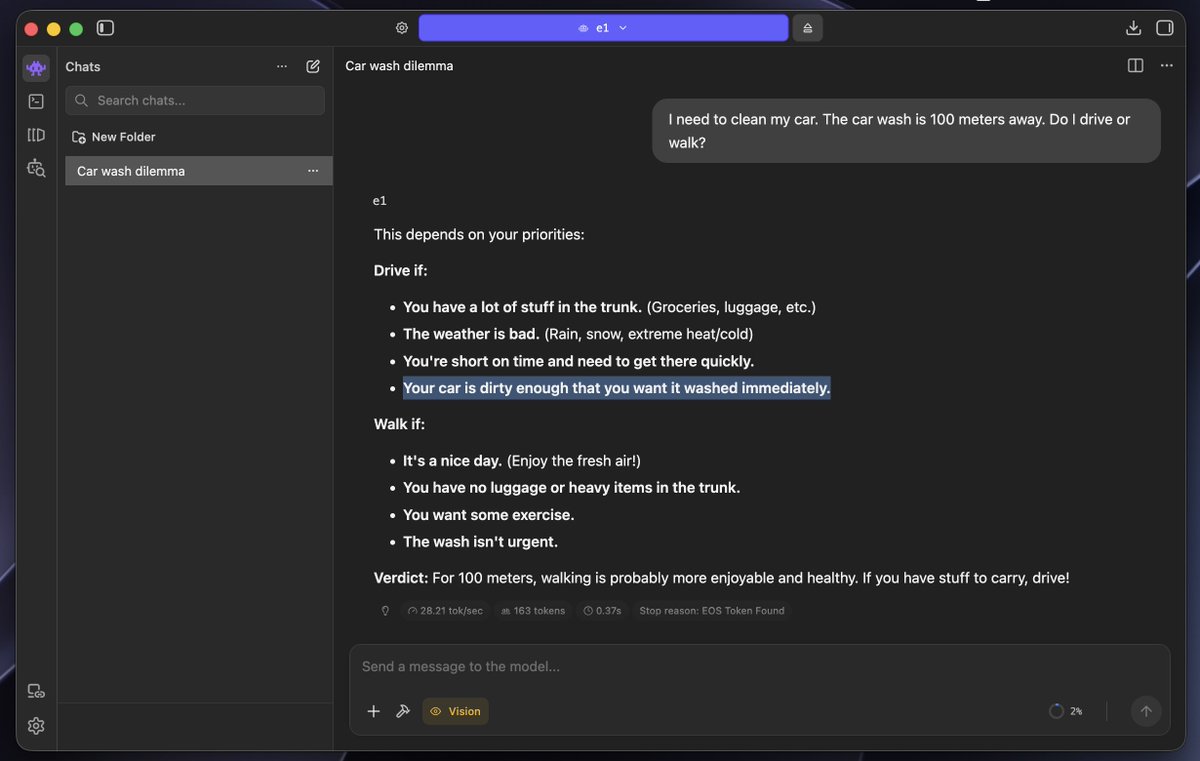Click the 'Drive if:' heading
Viewport: 1200px width, 761px height.
pyautogui.click(x=400, y=271)
